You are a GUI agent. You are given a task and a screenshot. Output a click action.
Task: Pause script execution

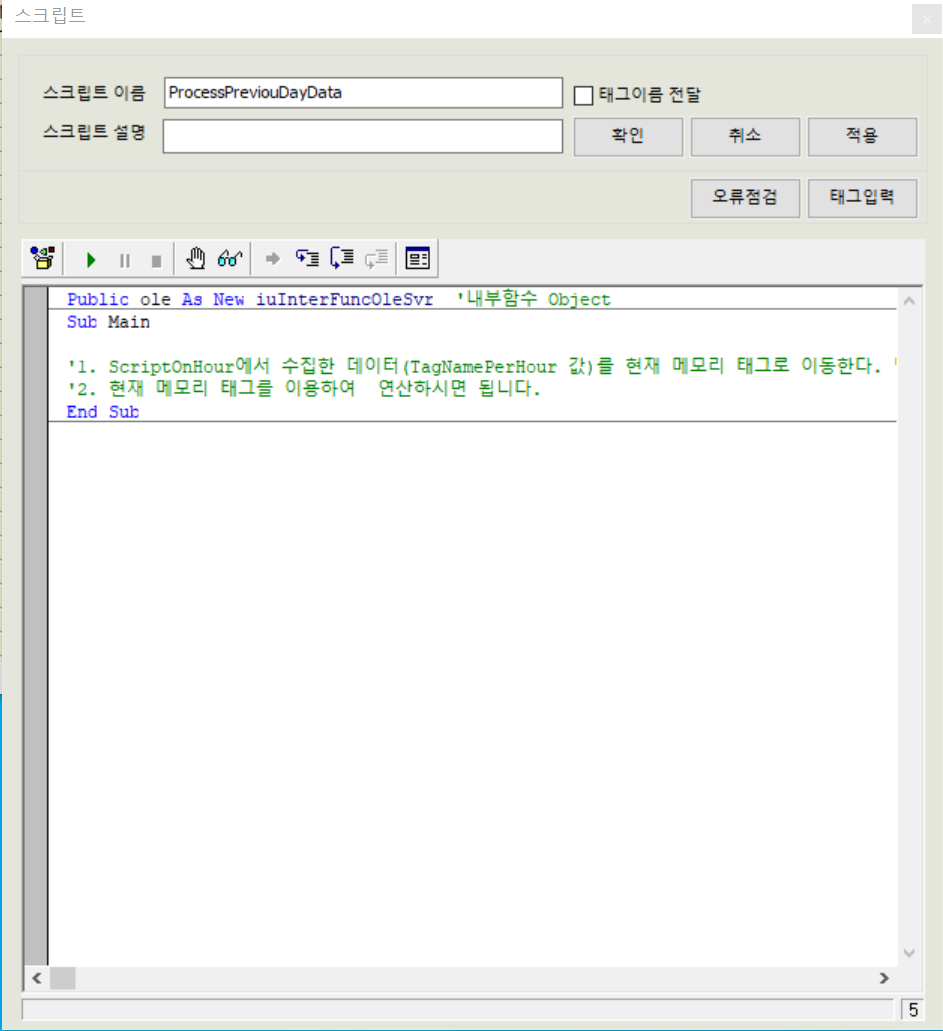point(124,259)
